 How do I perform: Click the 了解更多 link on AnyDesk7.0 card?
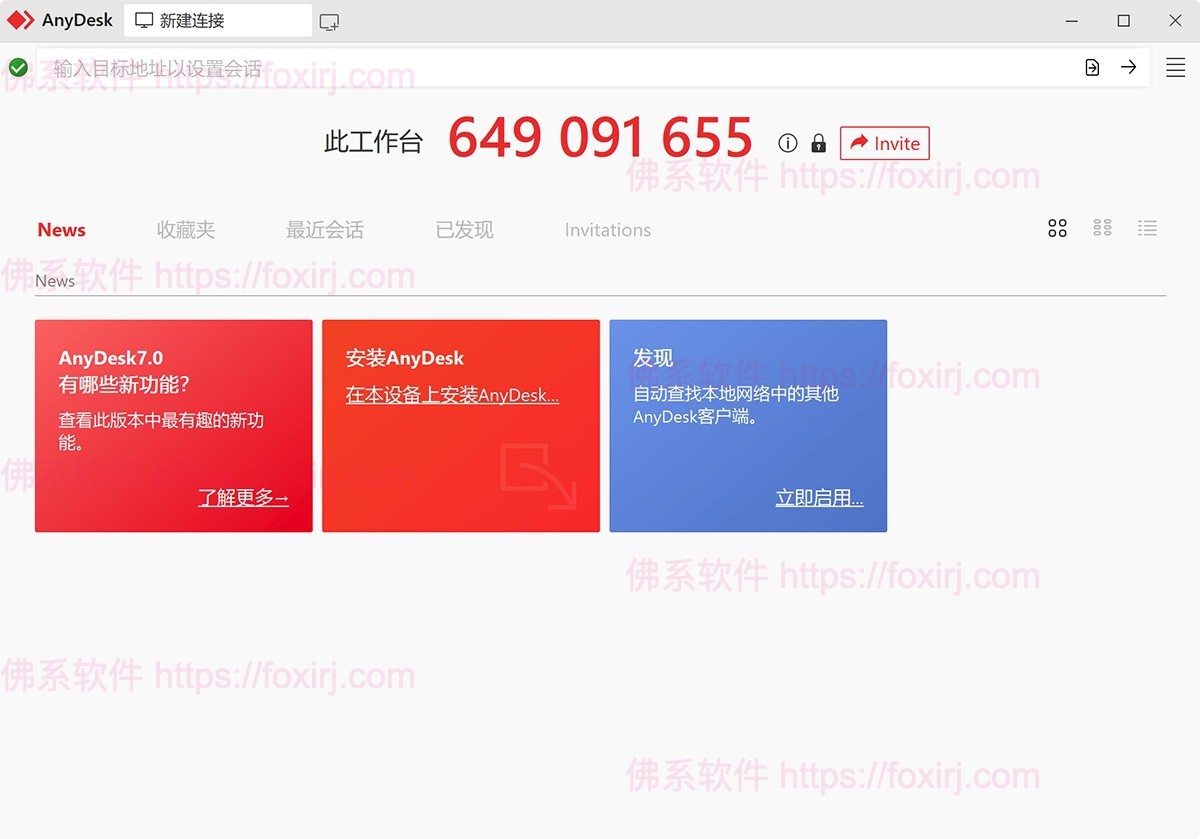243,497
